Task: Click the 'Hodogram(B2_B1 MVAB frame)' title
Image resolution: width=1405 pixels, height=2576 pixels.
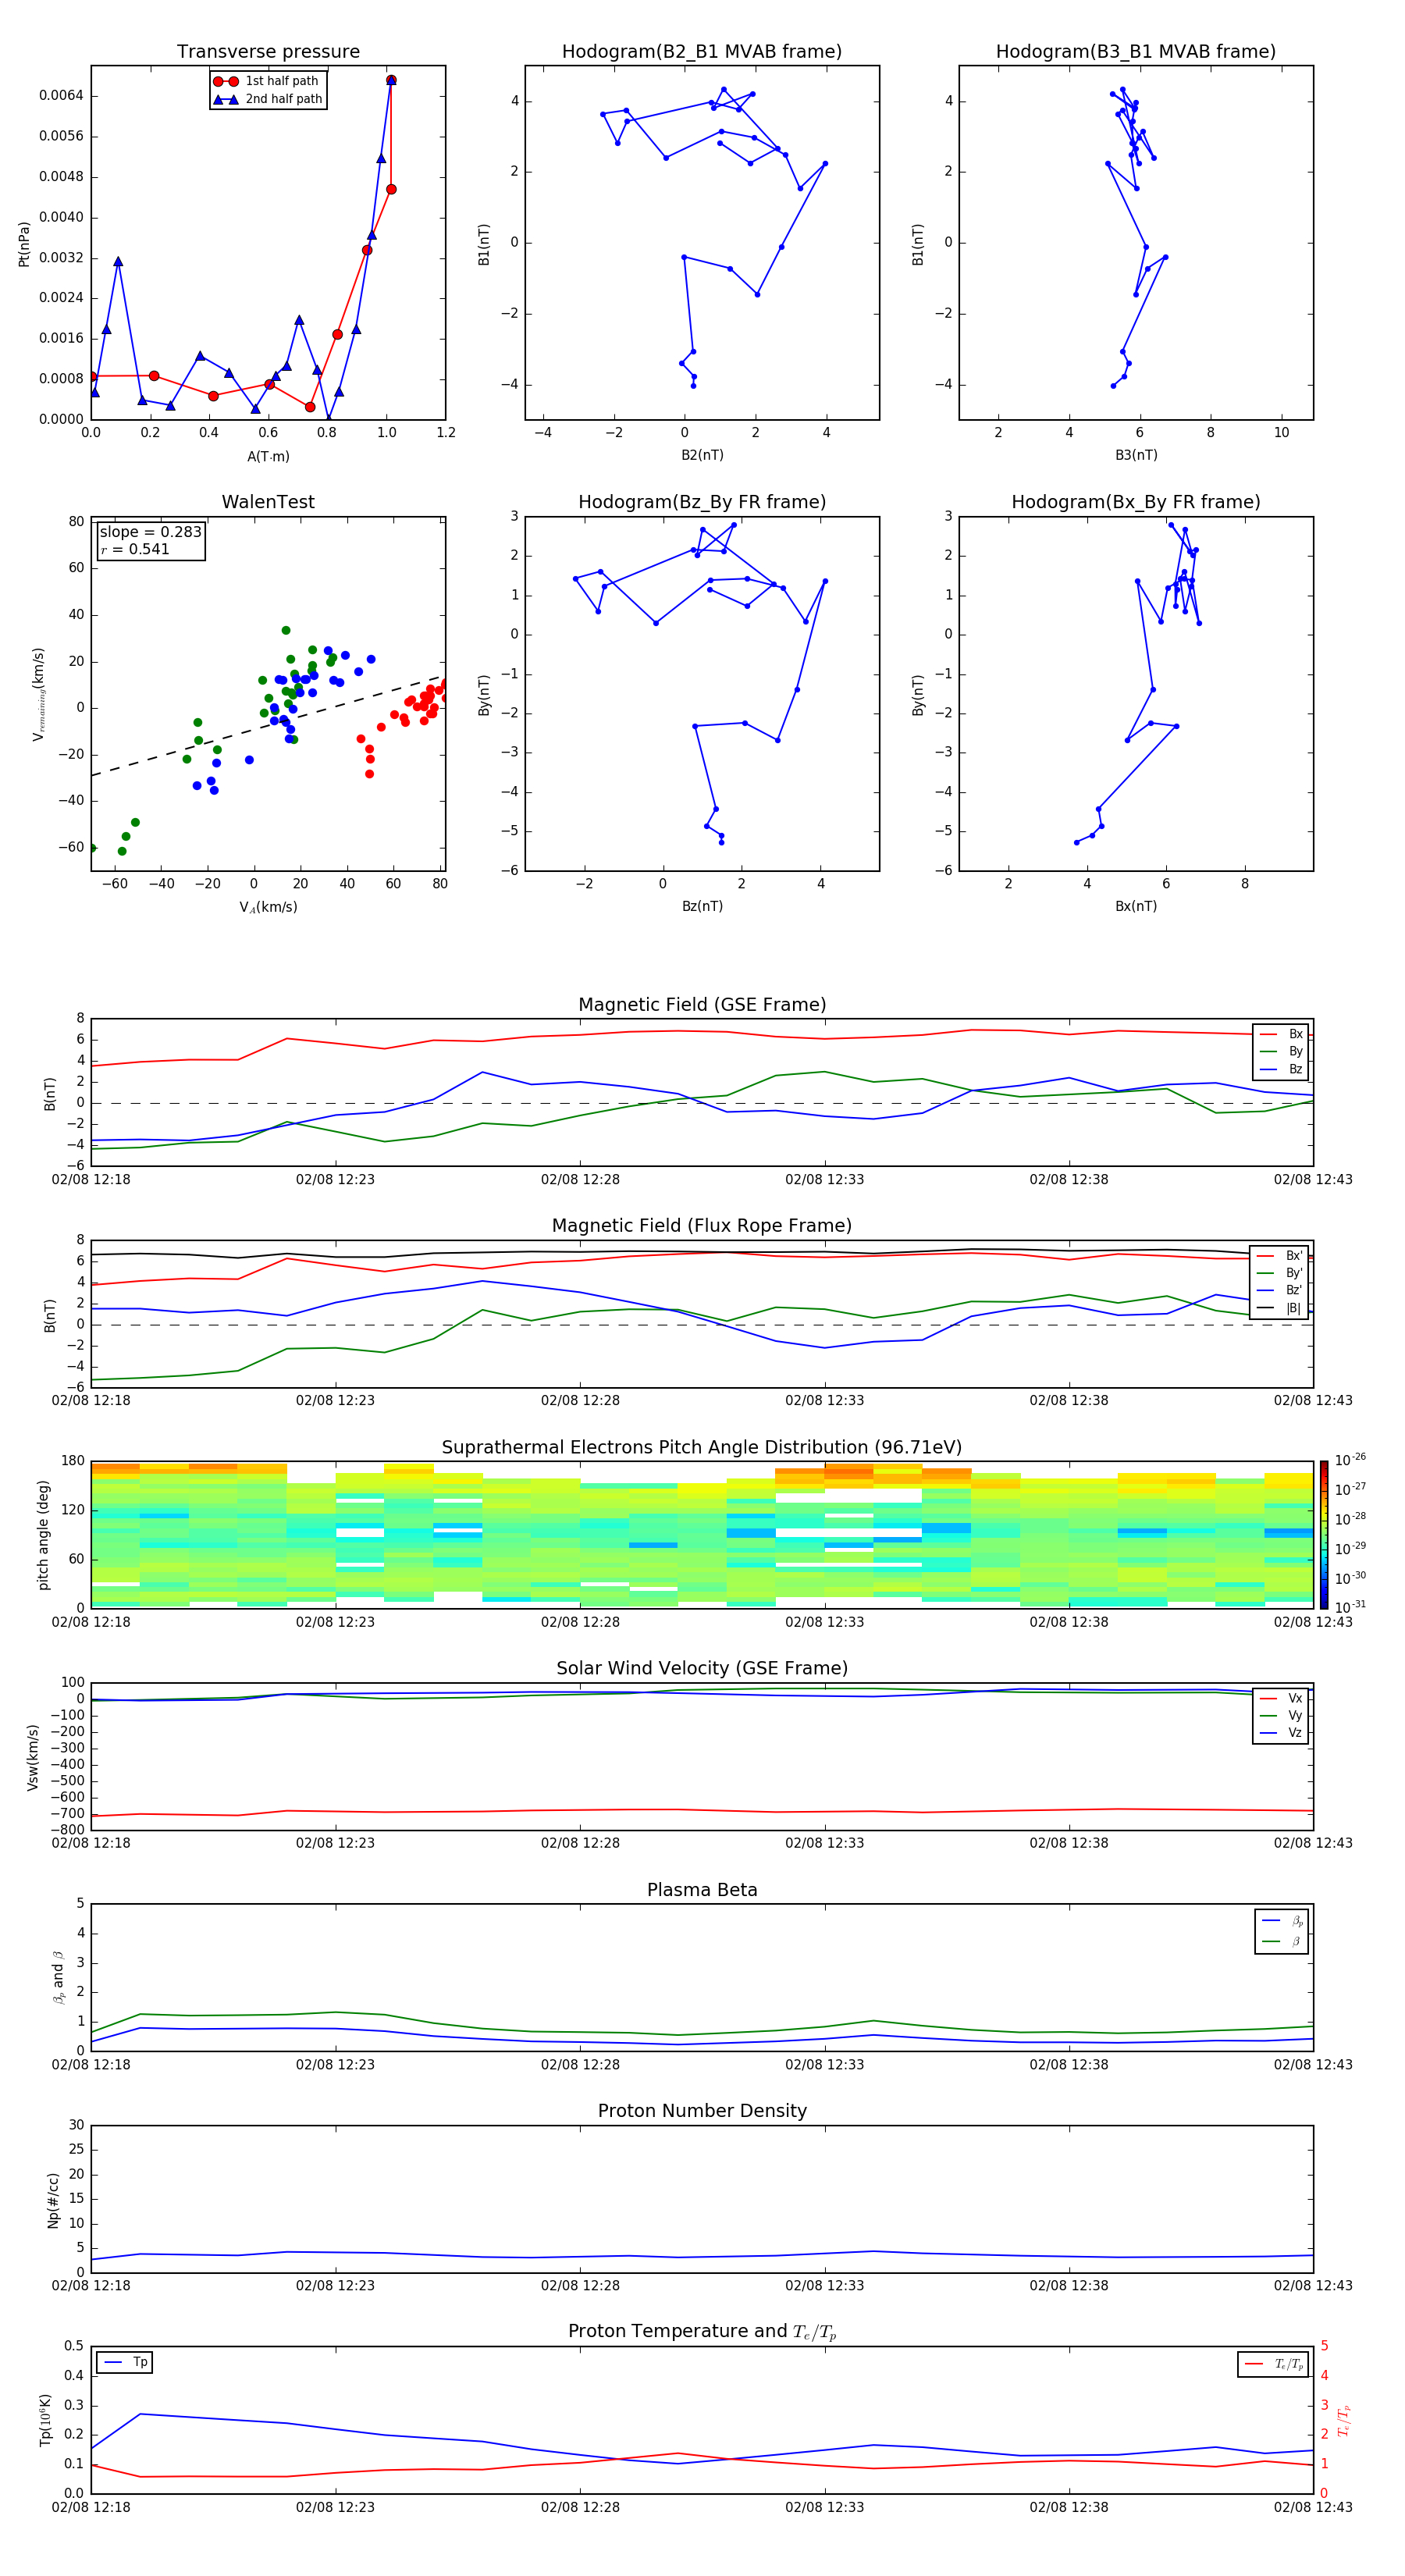Action: point(702,52)
